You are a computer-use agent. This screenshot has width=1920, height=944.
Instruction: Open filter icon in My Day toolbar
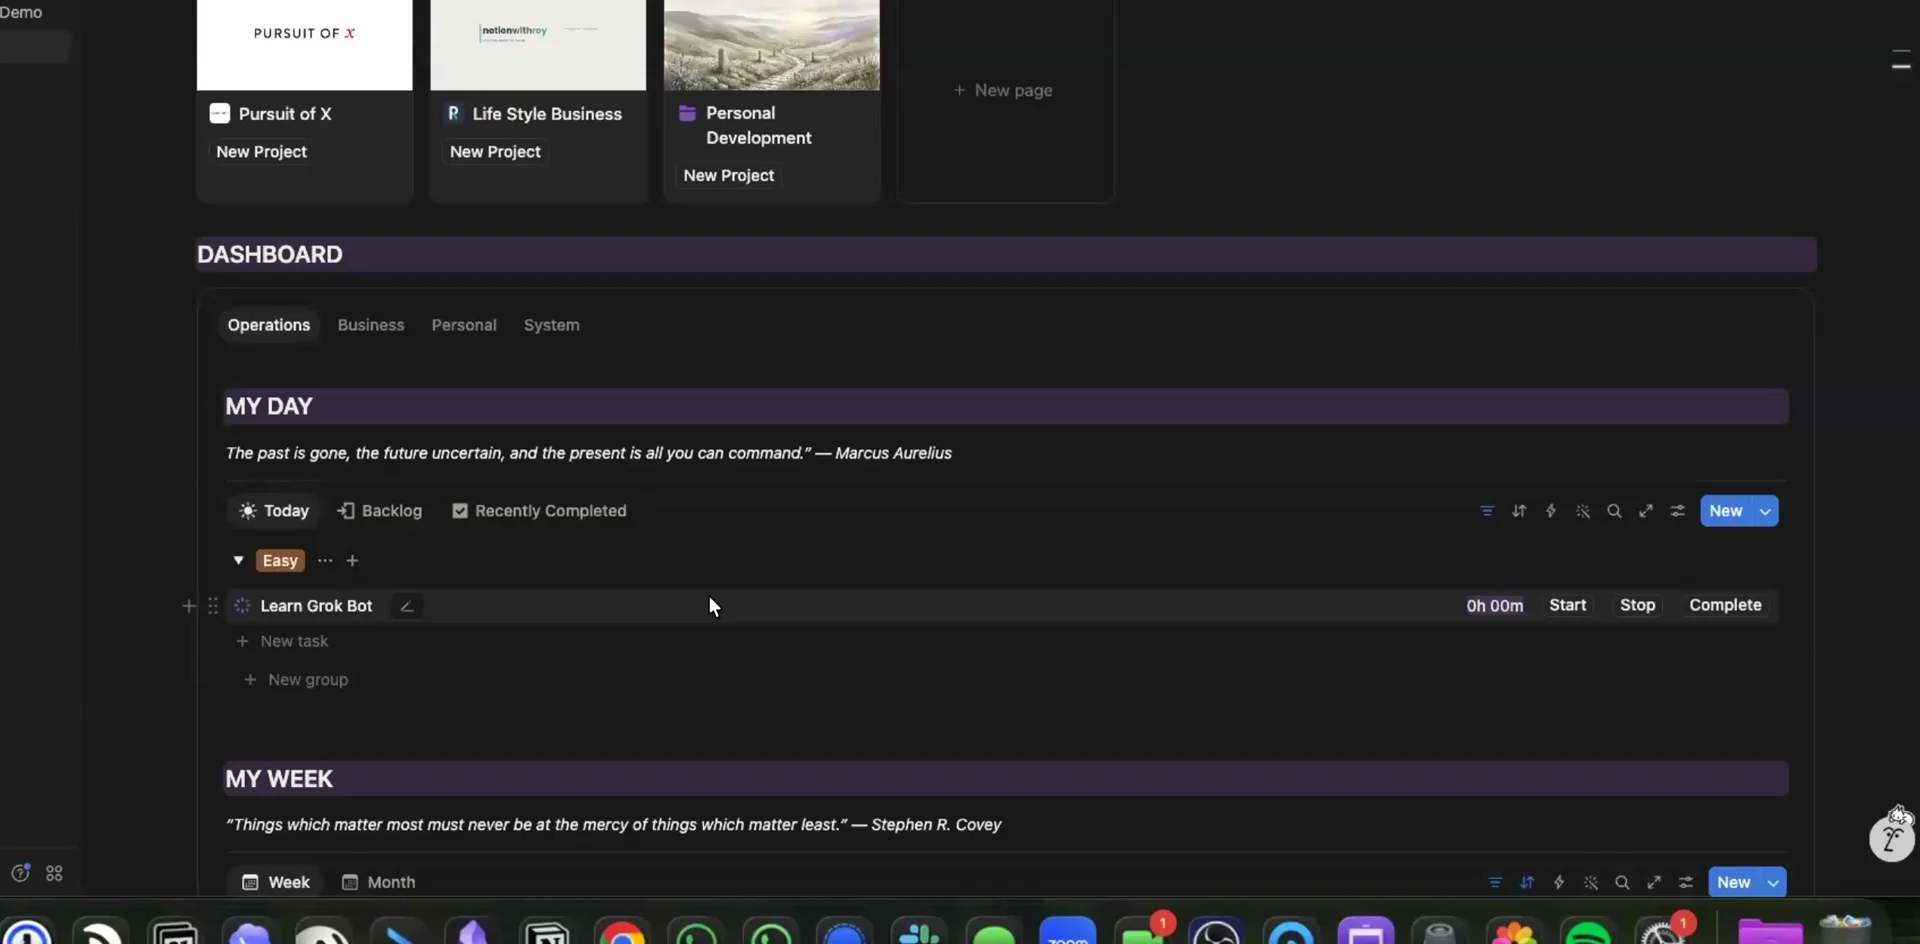1487,511
